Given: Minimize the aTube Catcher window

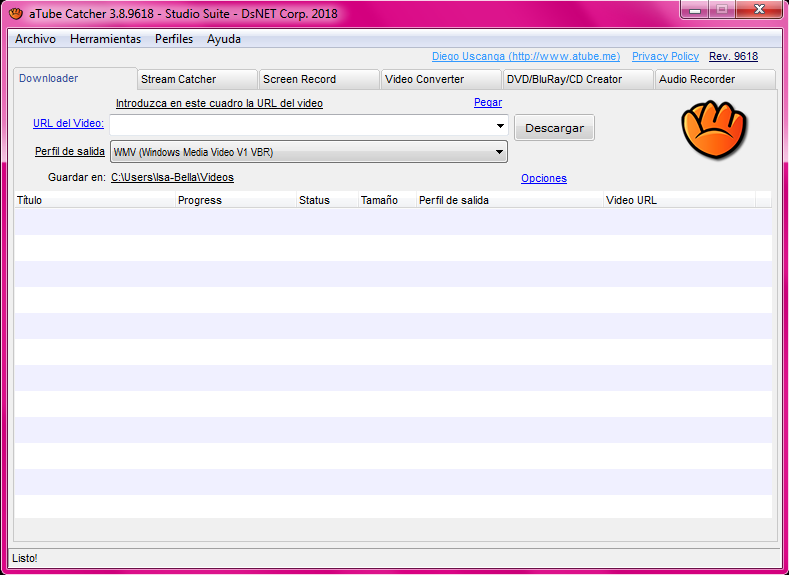Looking at the screenshot, I should pos(696,10).
